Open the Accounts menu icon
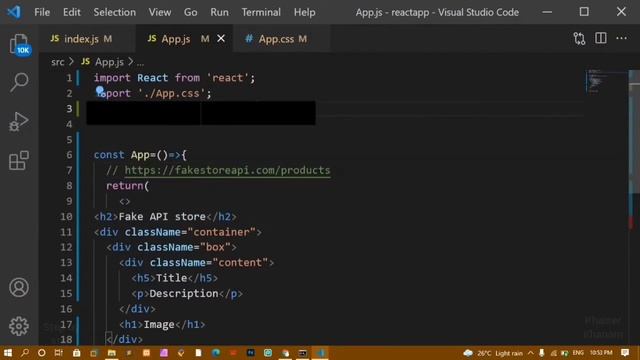This screenshot has height=360, width=640. (19, 287)
